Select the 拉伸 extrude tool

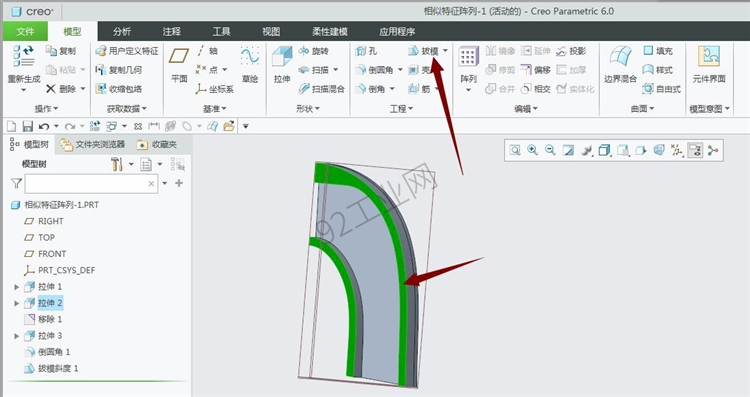click(282, 64)
